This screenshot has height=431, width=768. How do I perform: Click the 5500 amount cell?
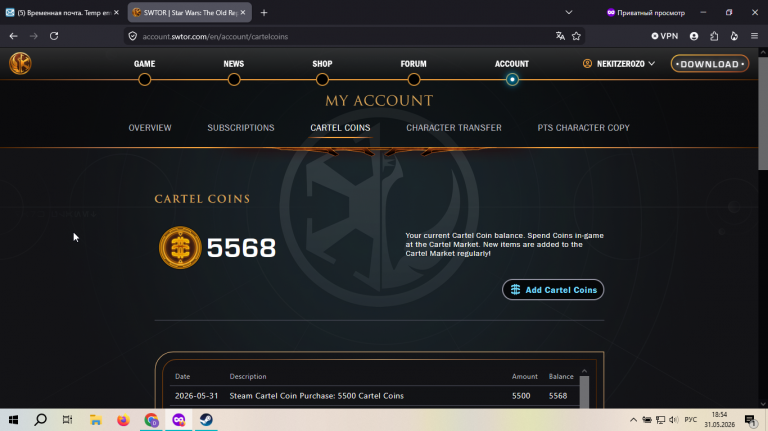point(521,396)
